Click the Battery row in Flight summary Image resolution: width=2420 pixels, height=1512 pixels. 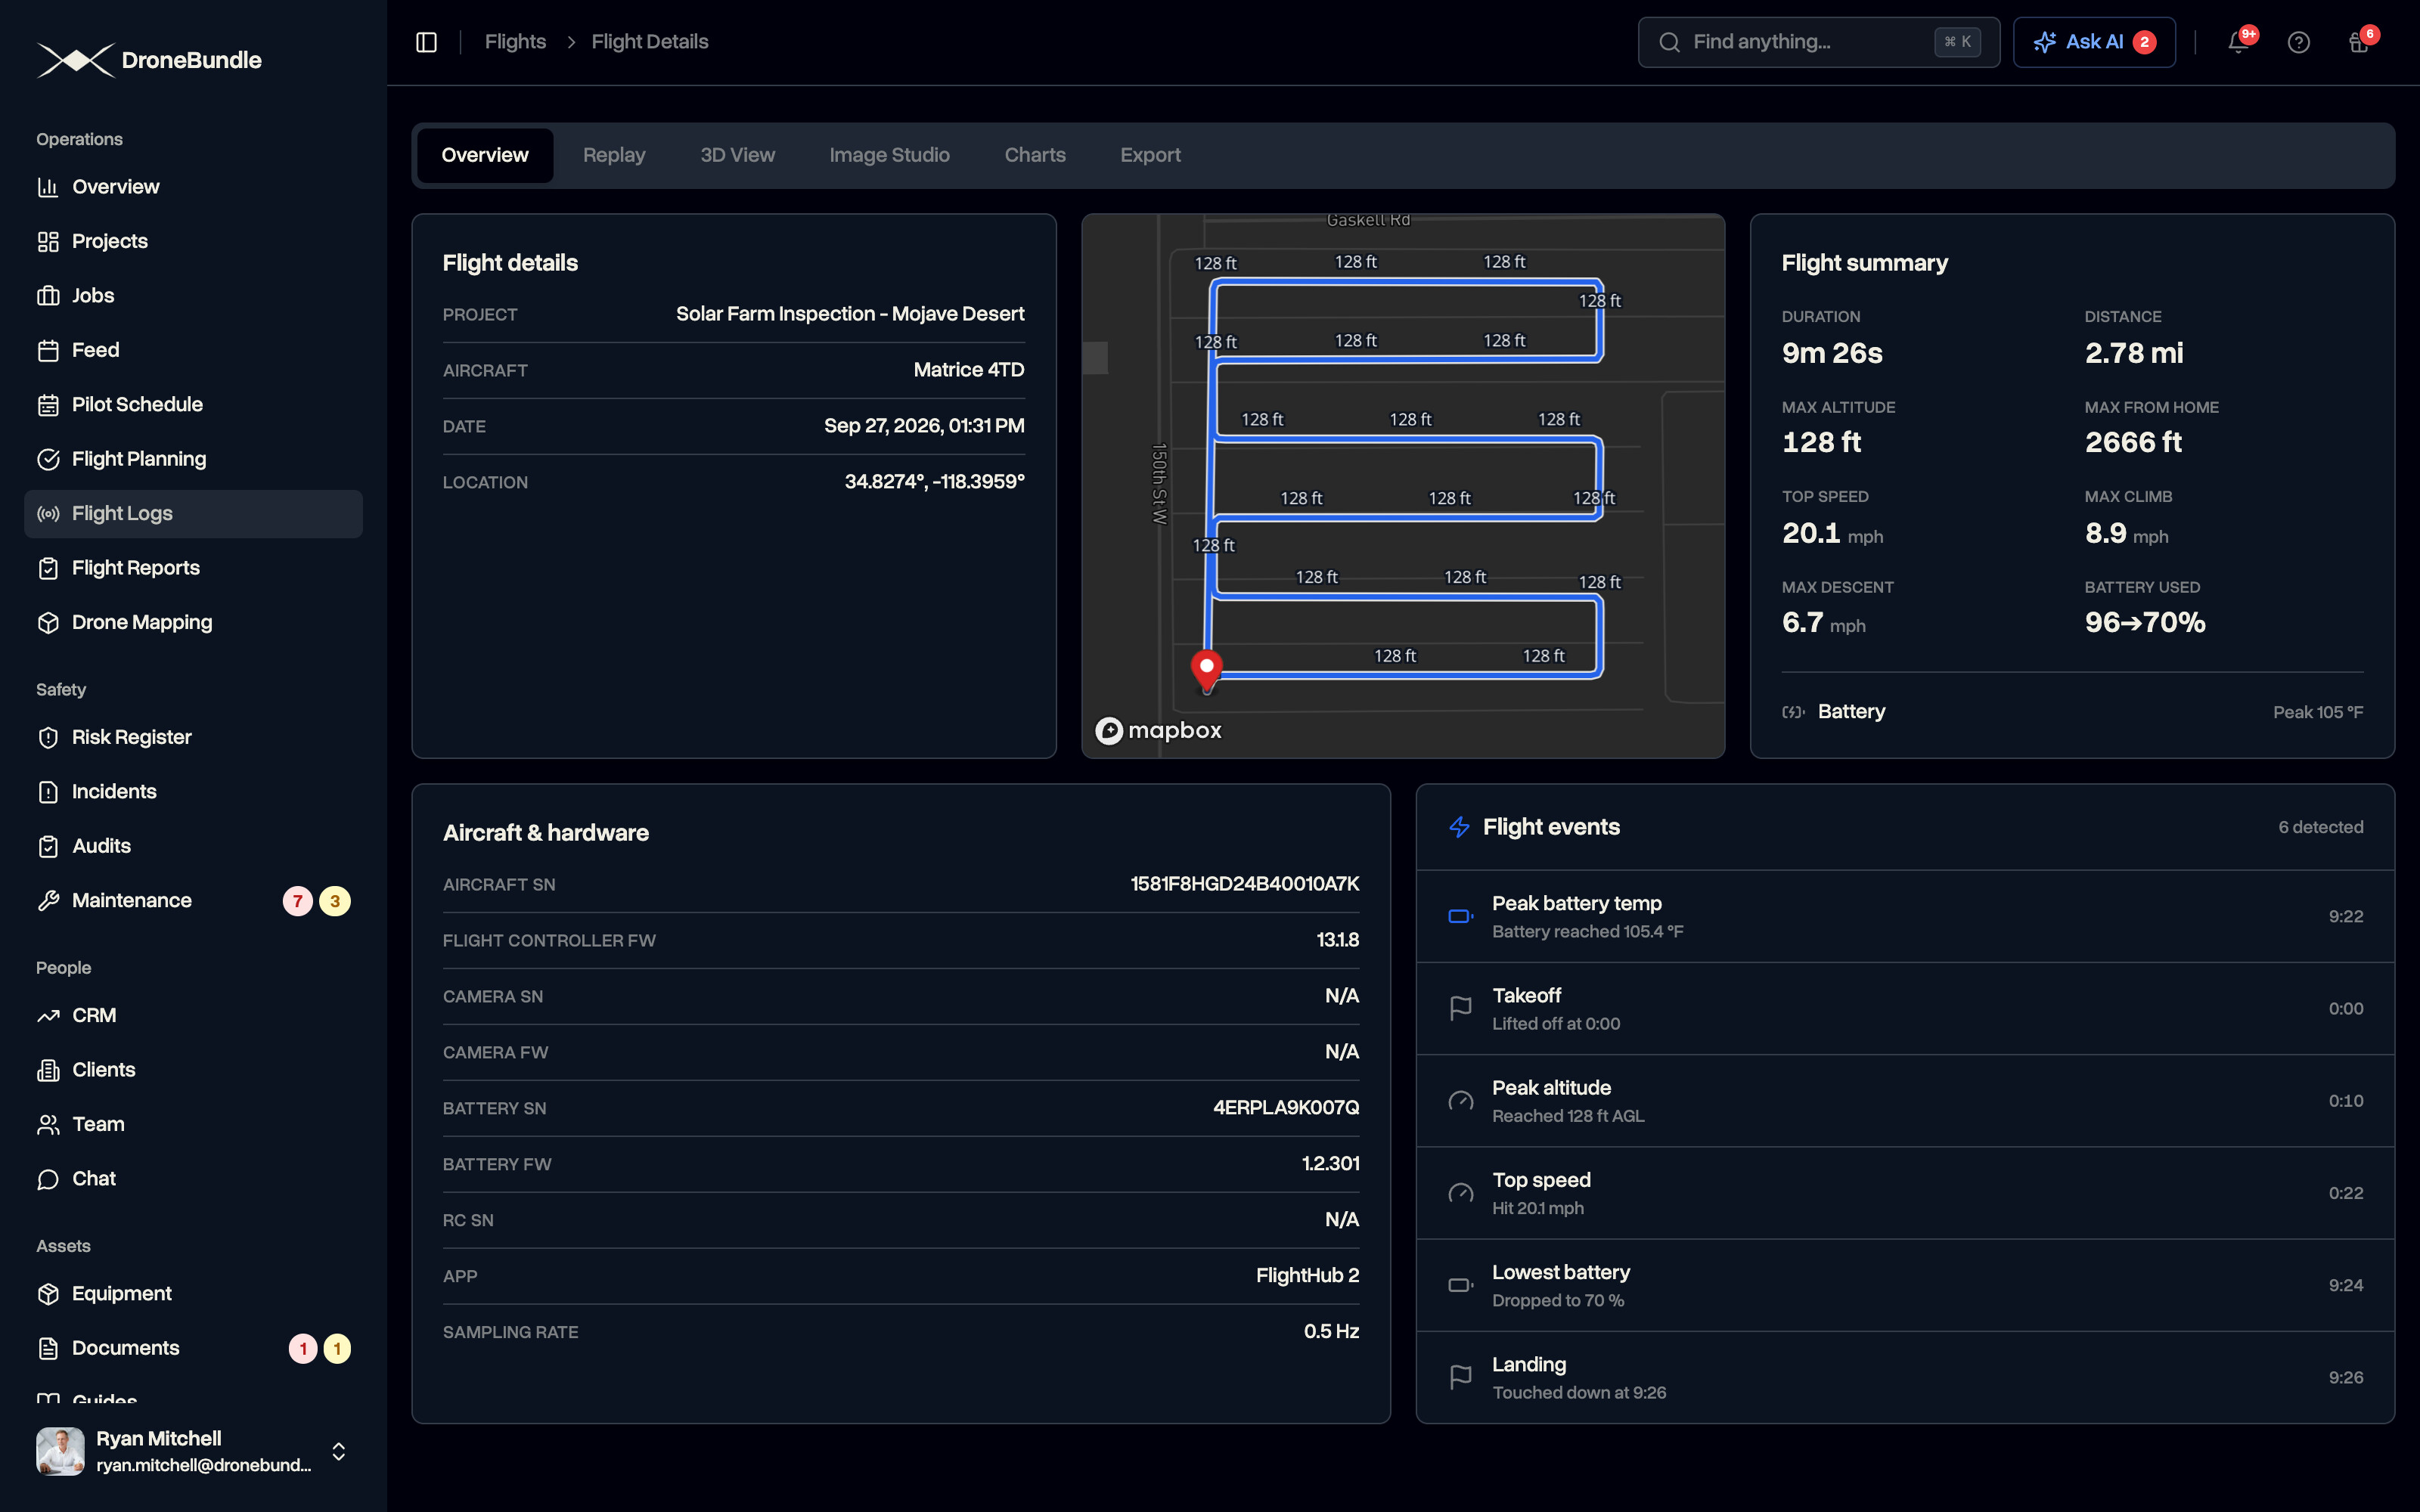tap(2072, 712)
